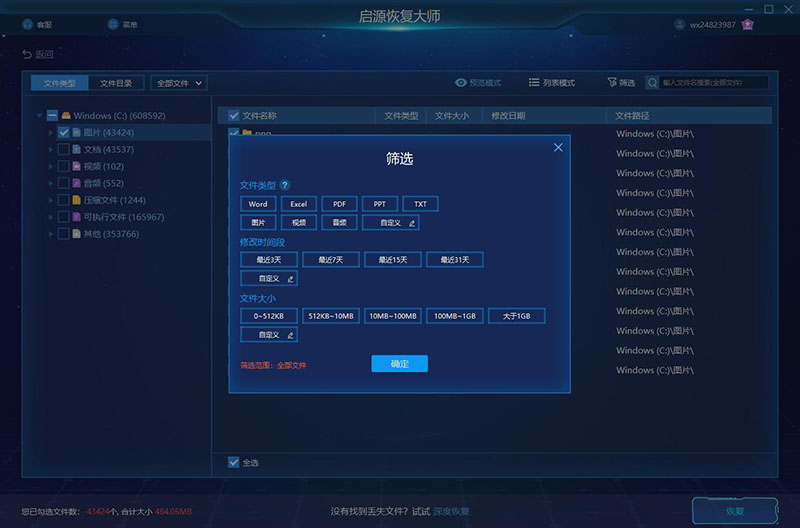Select the 文件类型 tab
This screenshot has width=800, height=528.
click(x=59, y=83)
